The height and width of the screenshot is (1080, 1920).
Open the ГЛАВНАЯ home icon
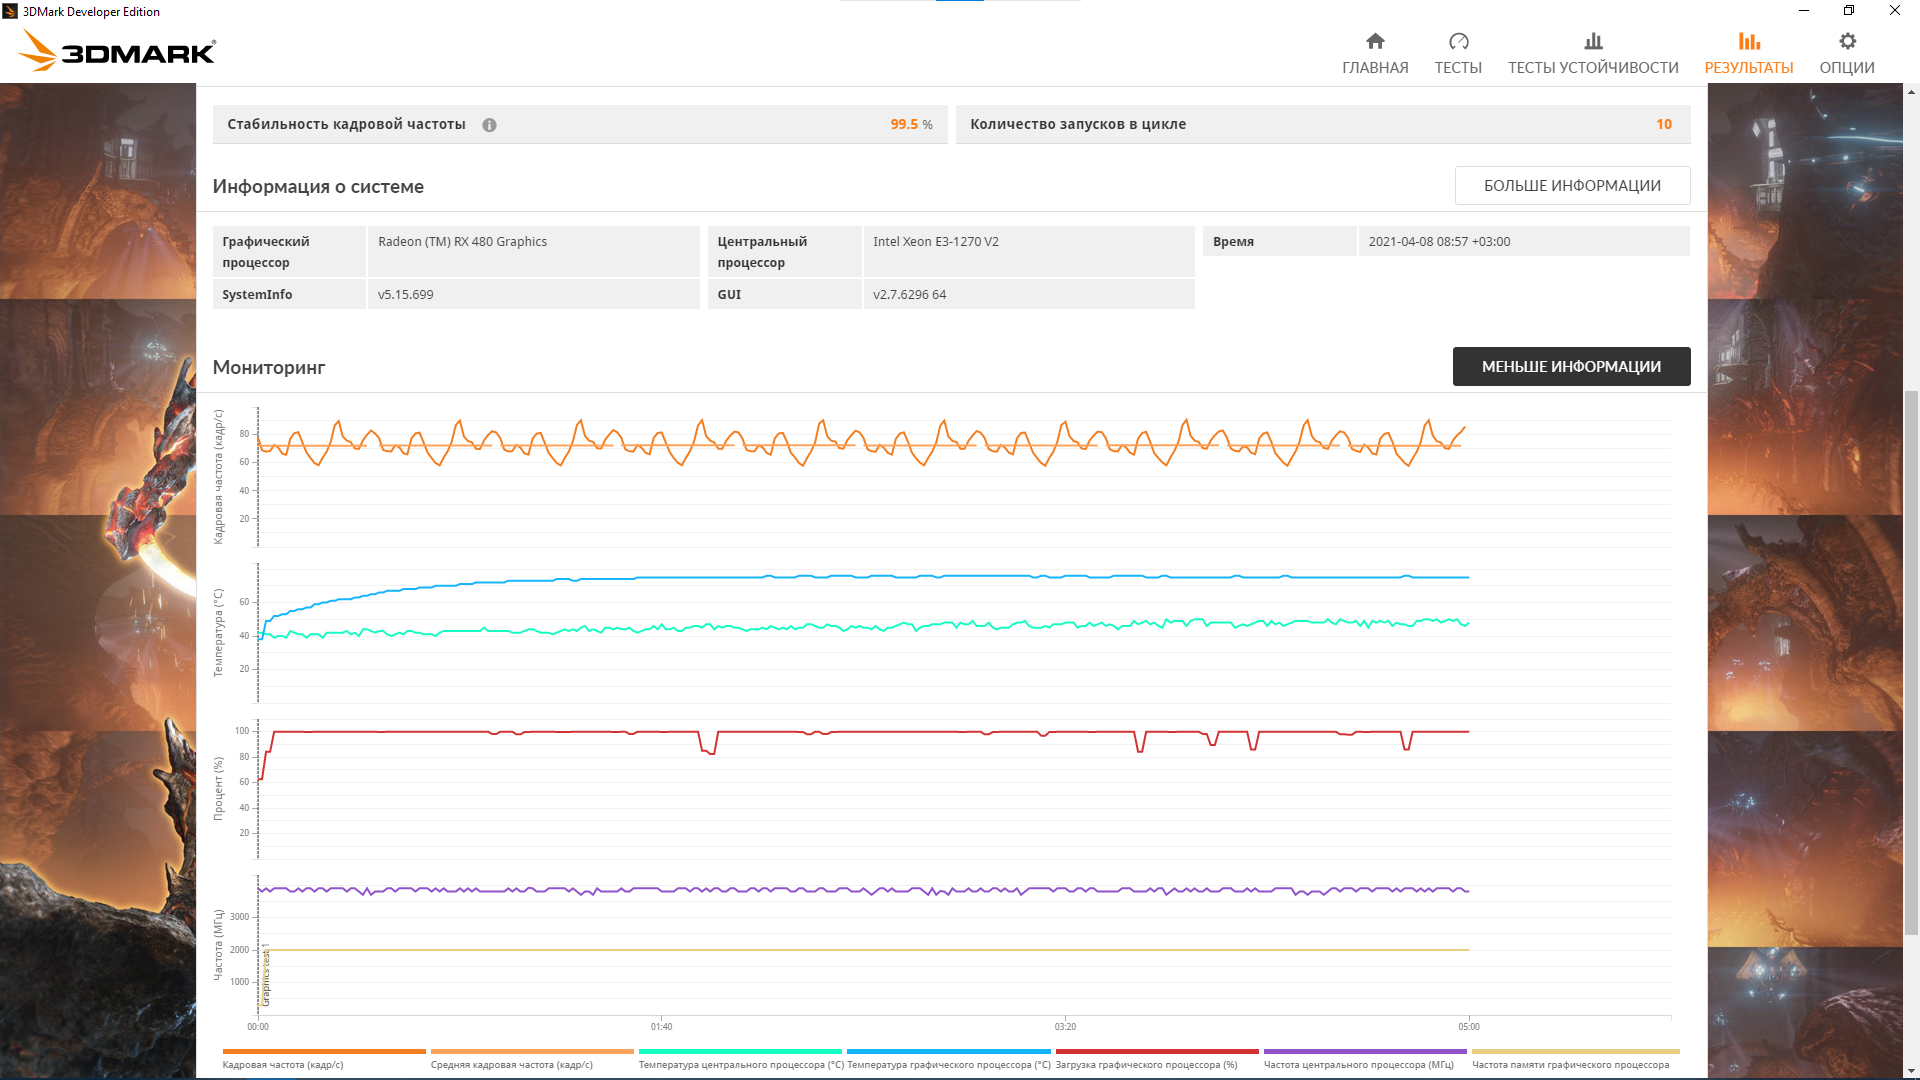point(1375,41)
